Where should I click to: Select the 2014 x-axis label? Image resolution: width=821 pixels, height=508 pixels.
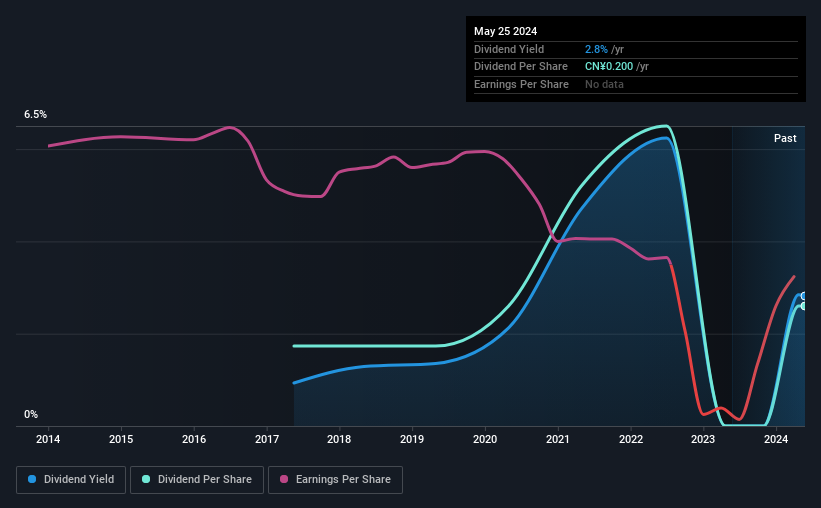coord(48,439)
